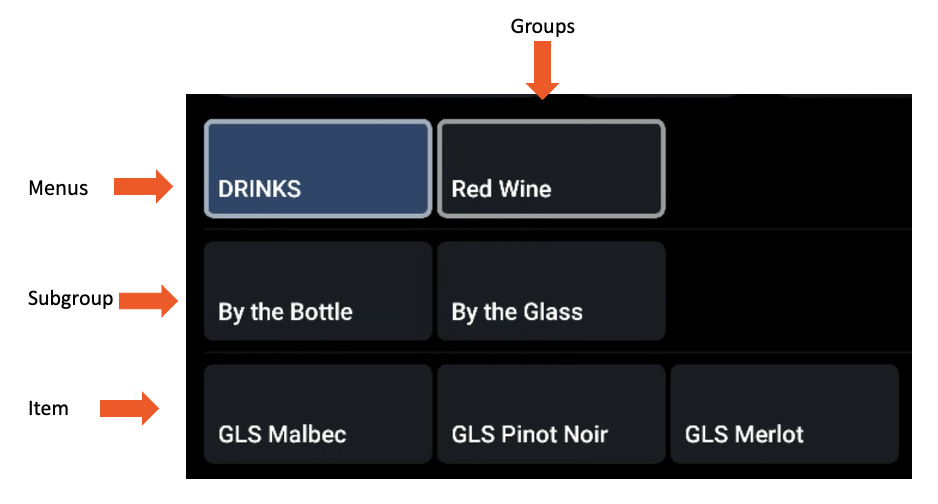Click the Subgroup annotation label

(70, 299)
